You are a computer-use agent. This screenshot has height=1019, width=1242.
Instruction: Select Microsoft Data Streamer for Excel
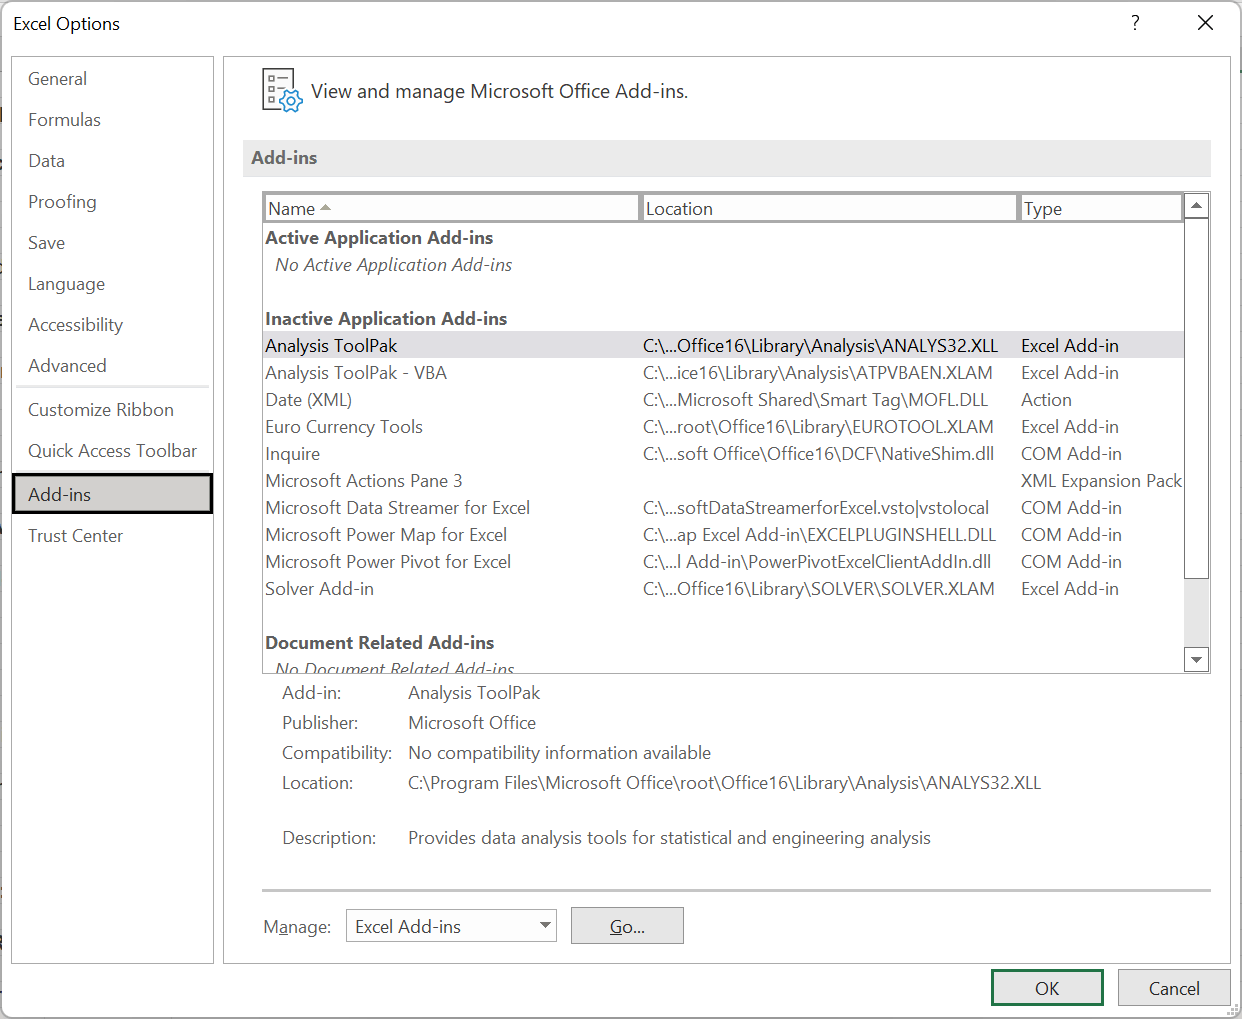pos(723,507)
